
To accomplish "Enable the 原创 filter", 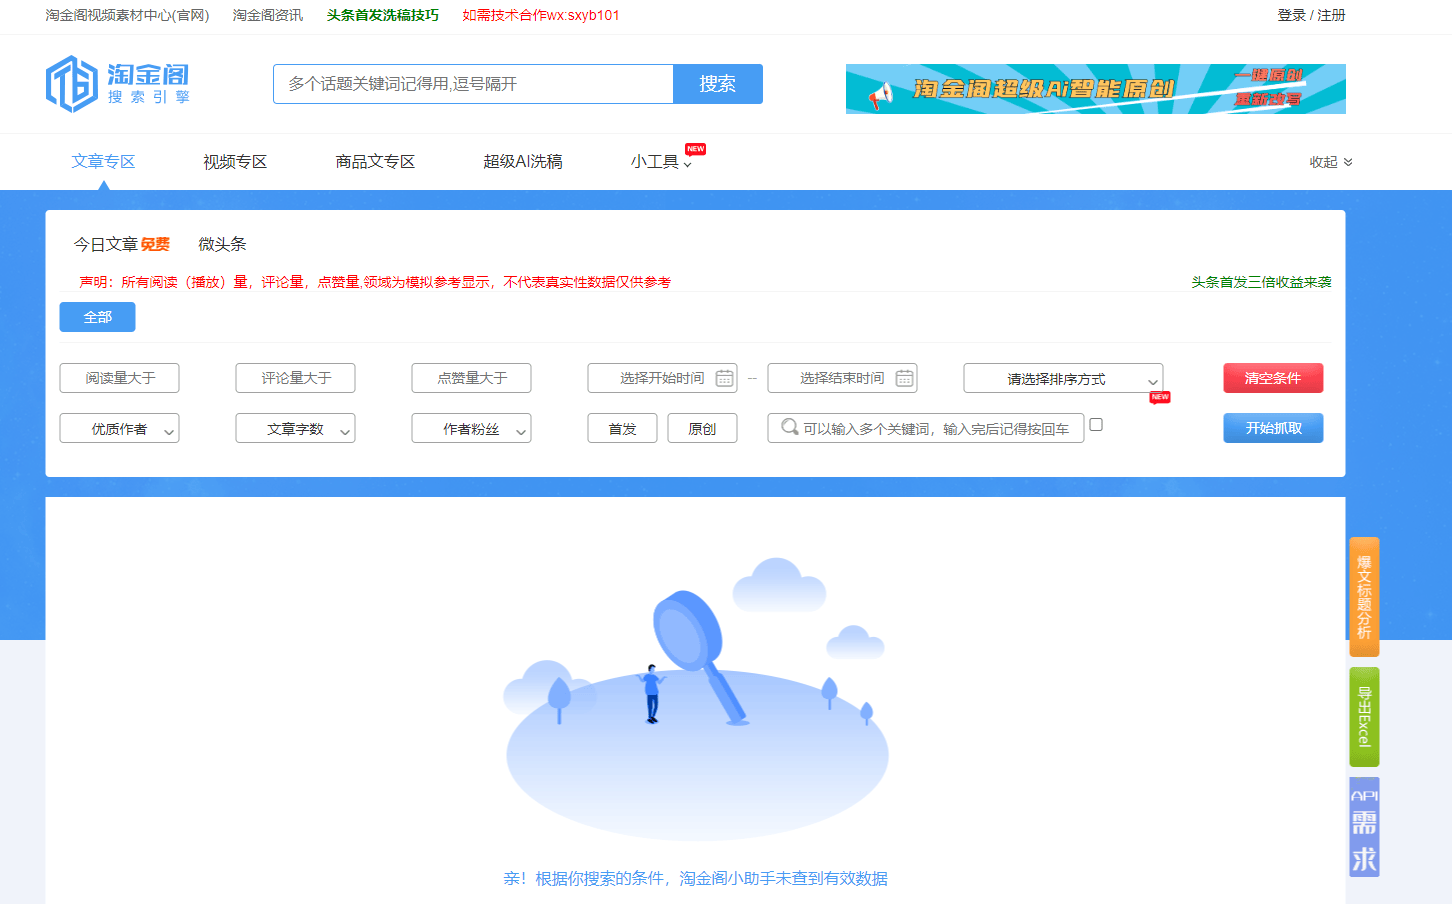I will coord(702,428).
